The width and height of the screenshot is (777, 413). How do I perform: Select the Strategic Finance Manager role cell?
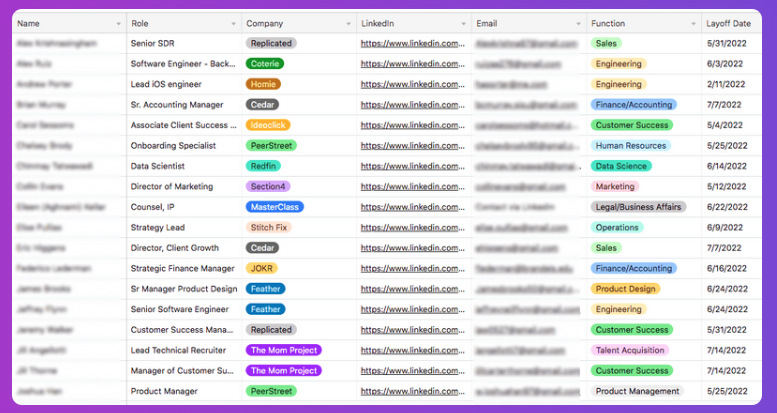(184, 268)
